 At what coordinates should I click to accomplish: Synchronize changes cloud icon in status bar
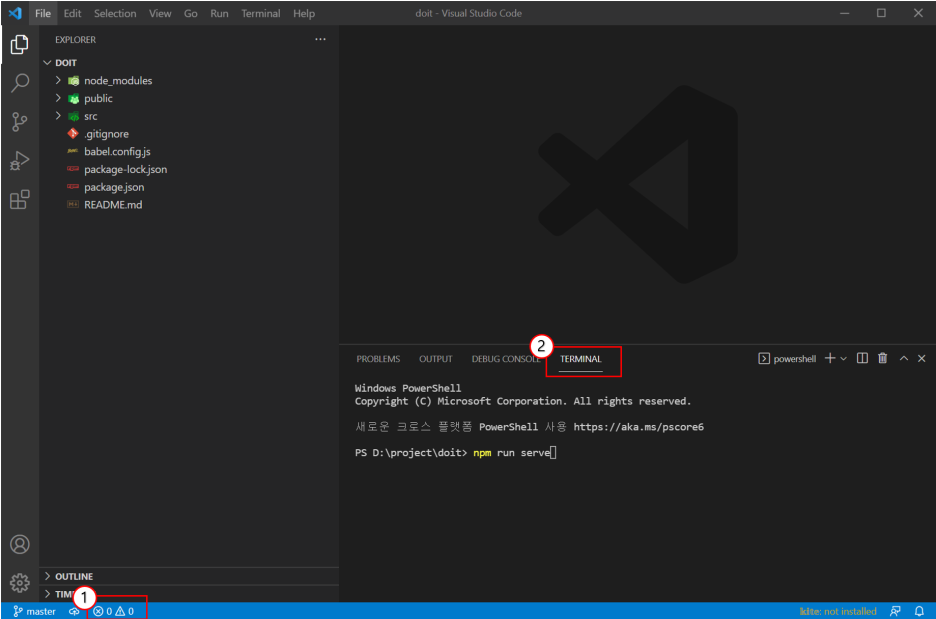[x=74, y=611]
